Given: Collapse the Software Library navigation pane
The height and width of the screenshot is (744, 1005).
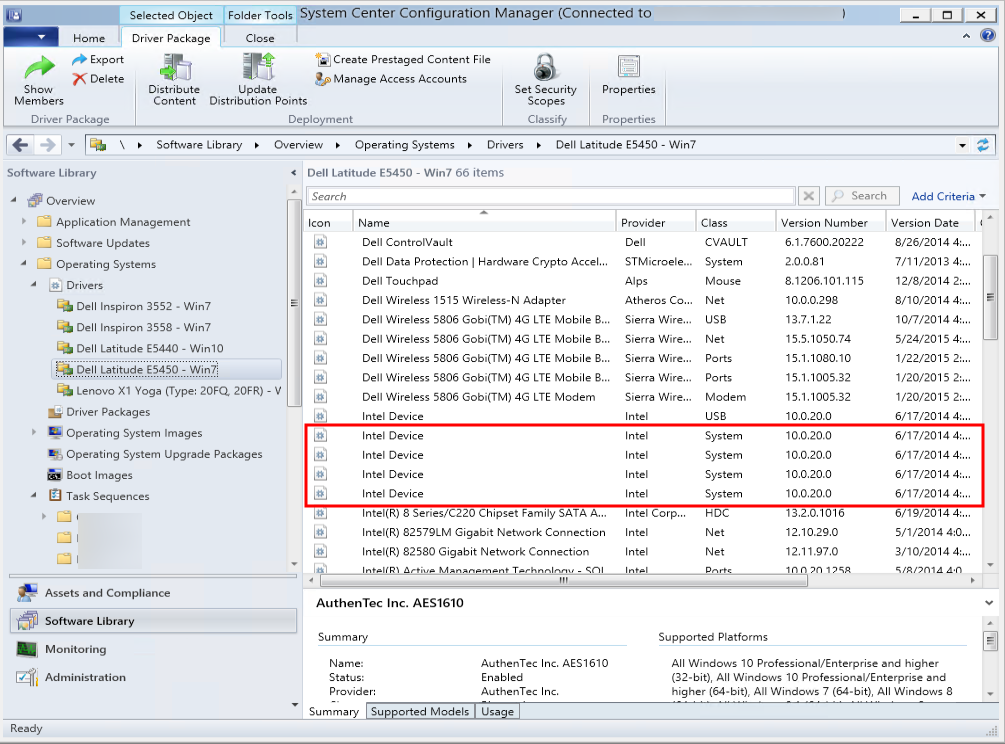Looking at the screenshot, I should coord(293,173).
